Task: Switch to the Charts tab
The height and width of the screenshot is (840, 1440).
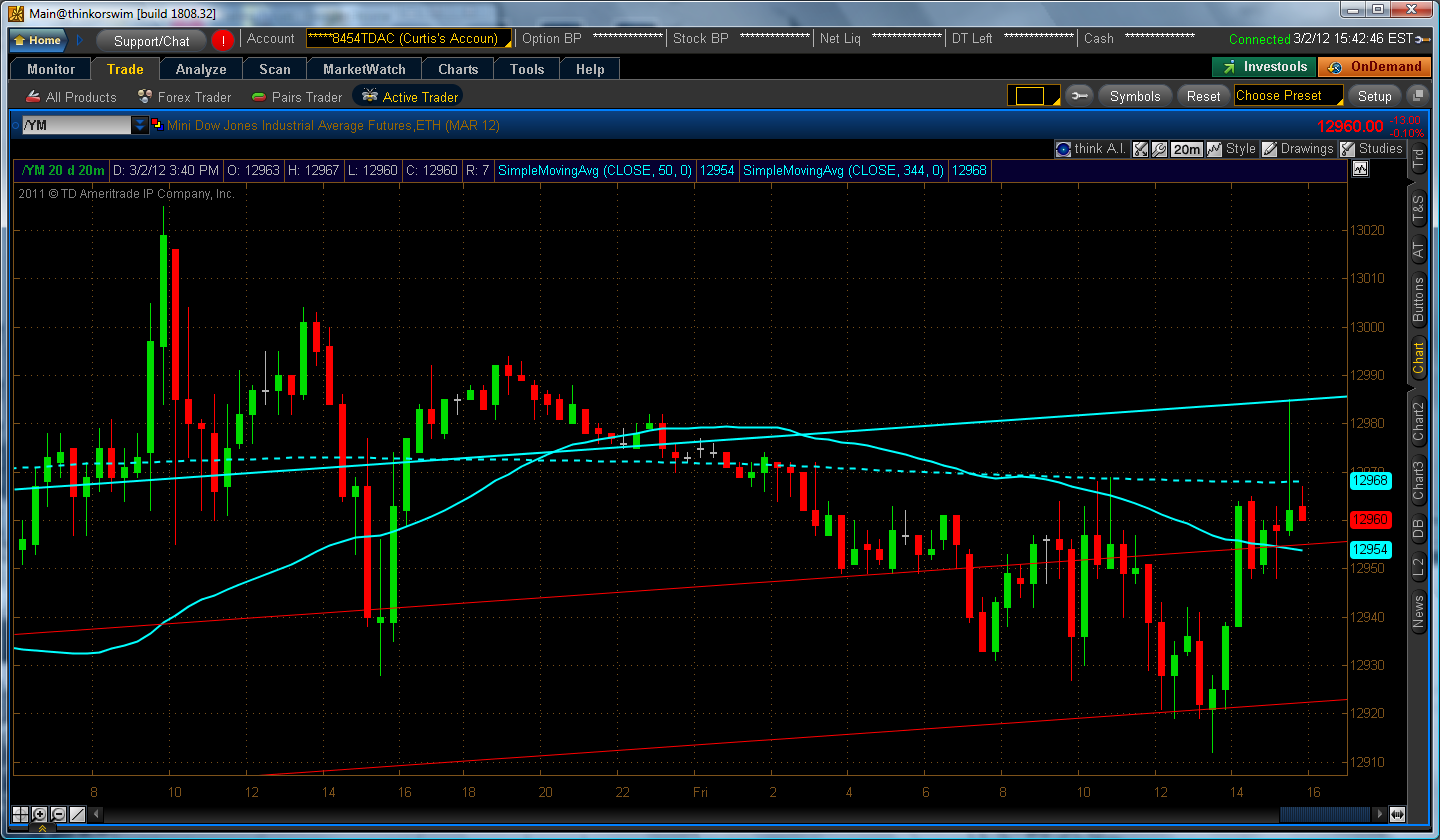Action: click(458, 69)
